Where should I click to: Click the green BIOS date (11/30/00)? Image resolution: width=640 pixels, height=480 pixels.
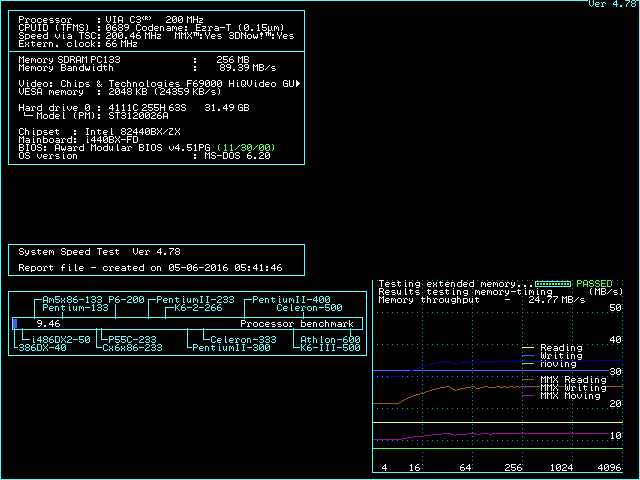click(x=246, y=148)
